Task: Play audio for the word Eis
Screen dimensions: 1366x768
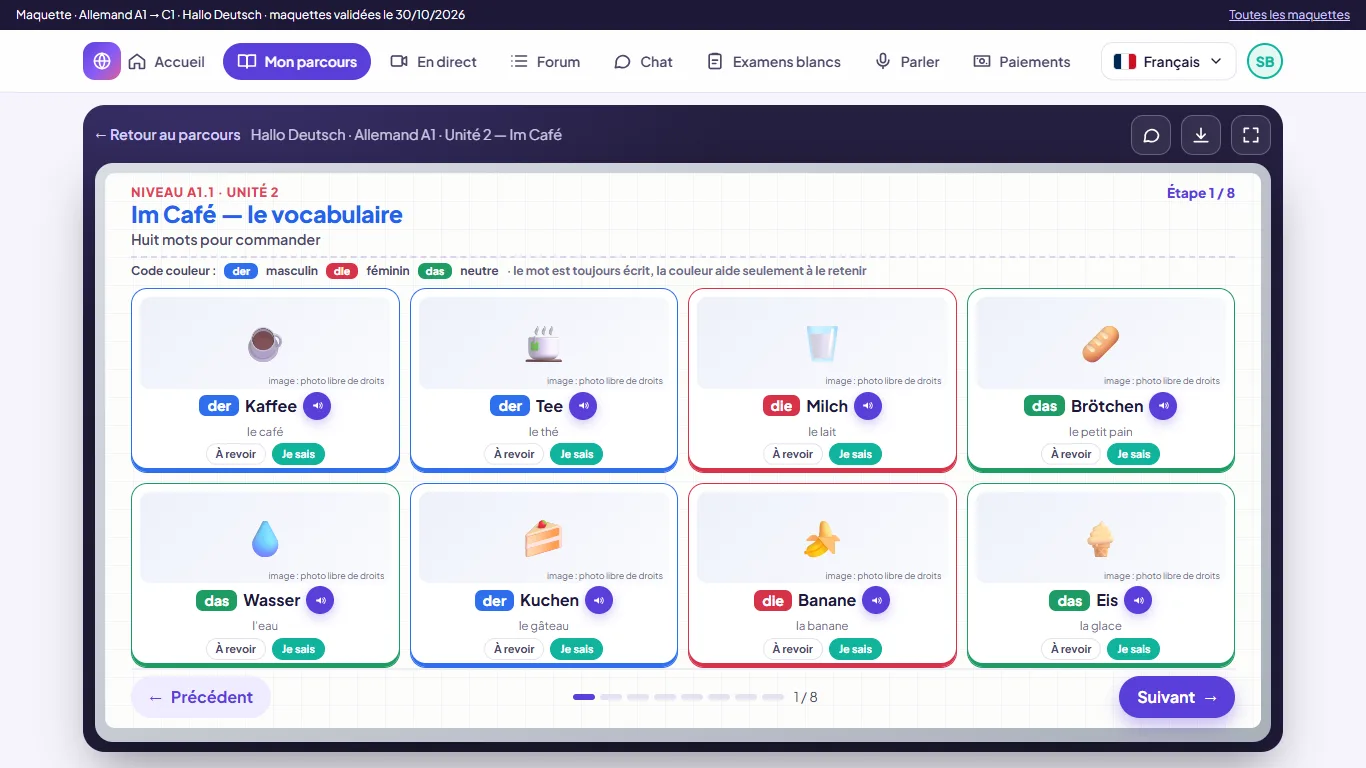Action: pyautogui.click(x=1138, y=600)
